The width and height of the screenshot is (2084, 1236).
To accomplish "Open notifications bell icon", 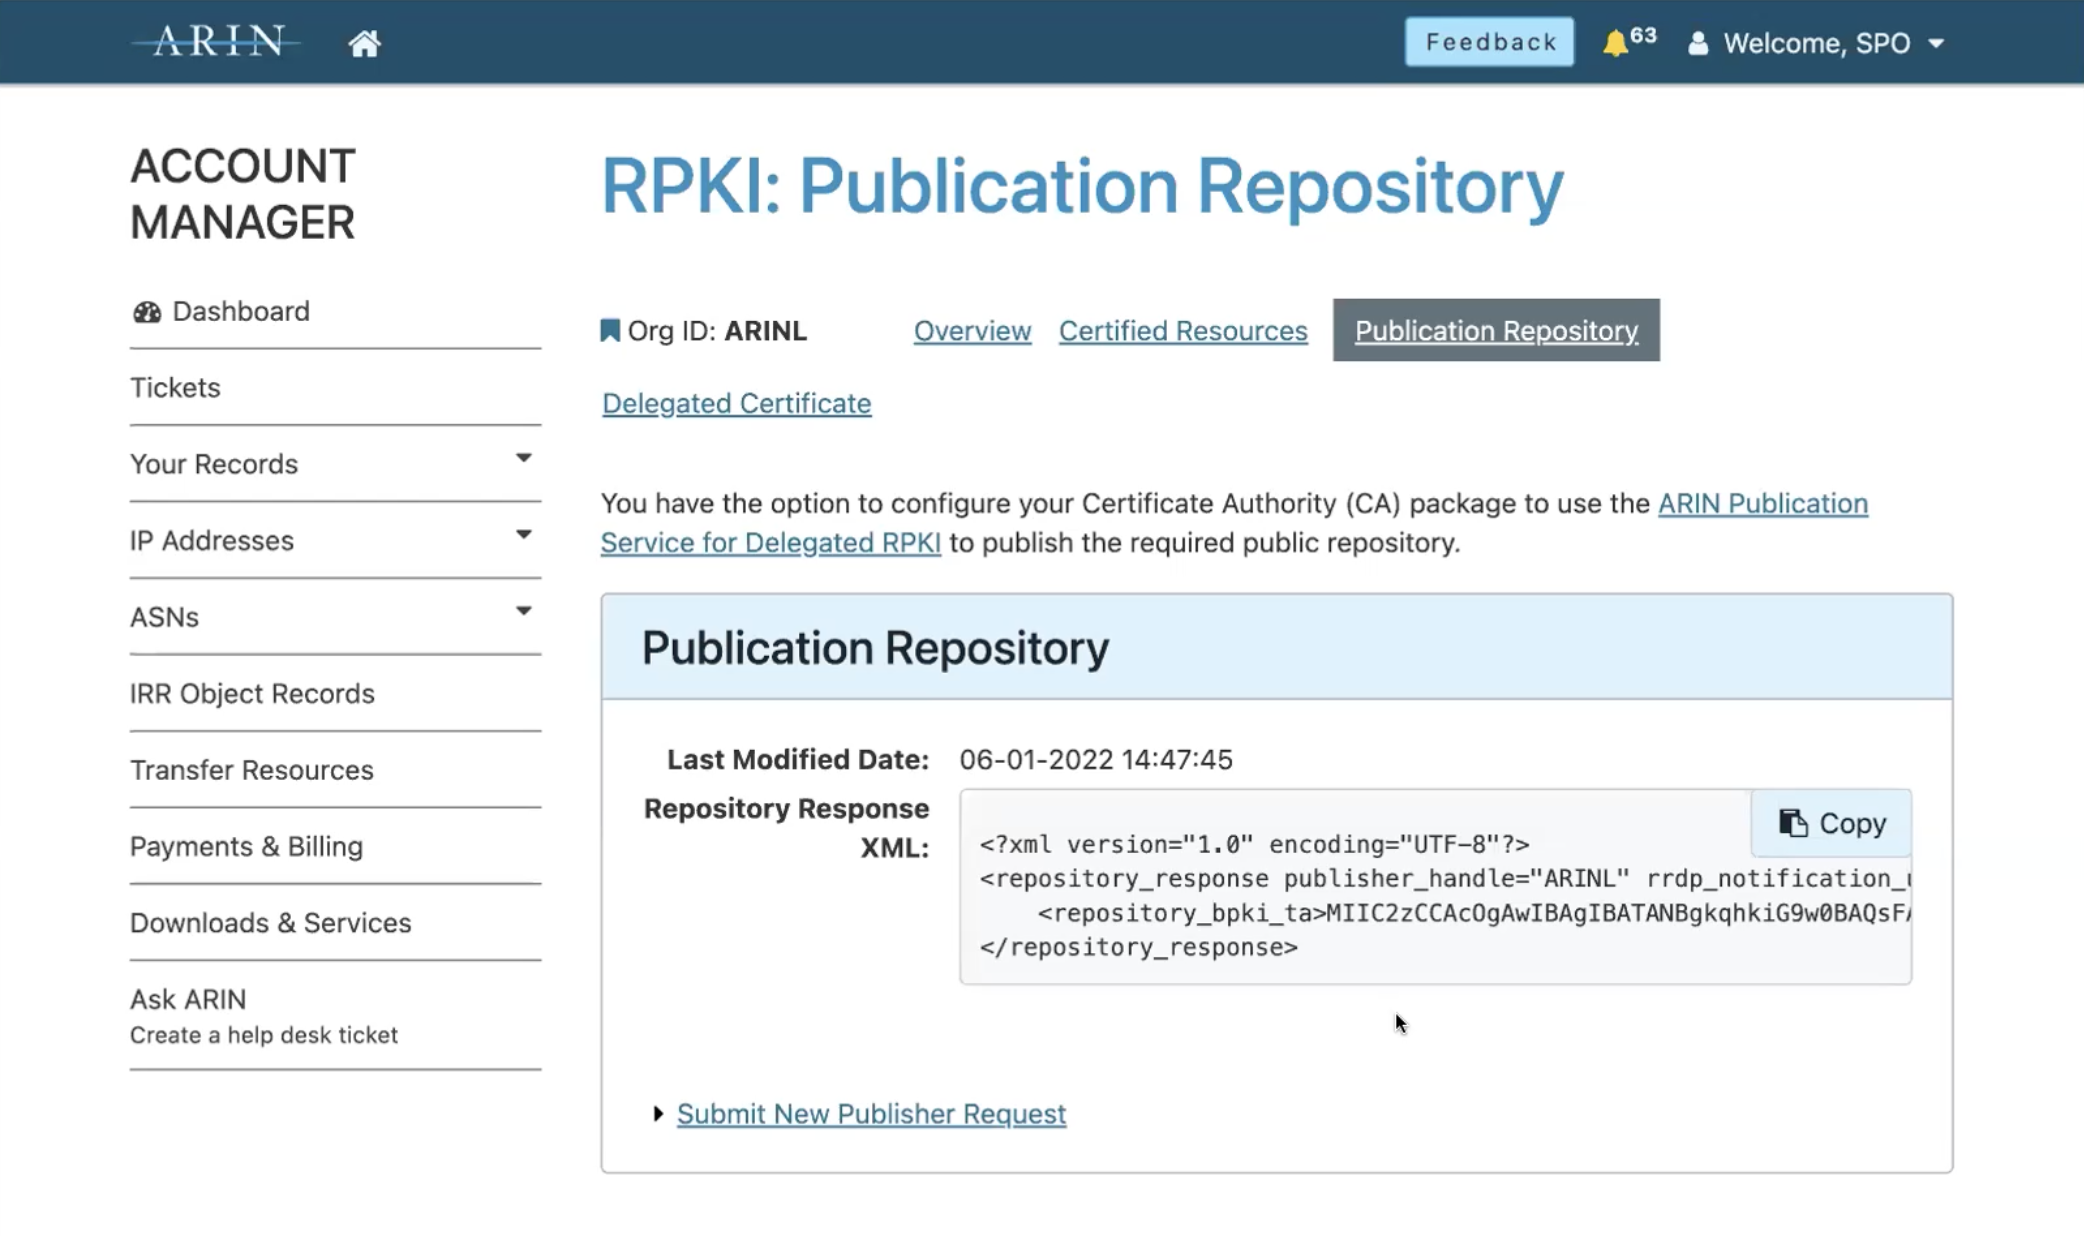I will (x=1615, y=43).
